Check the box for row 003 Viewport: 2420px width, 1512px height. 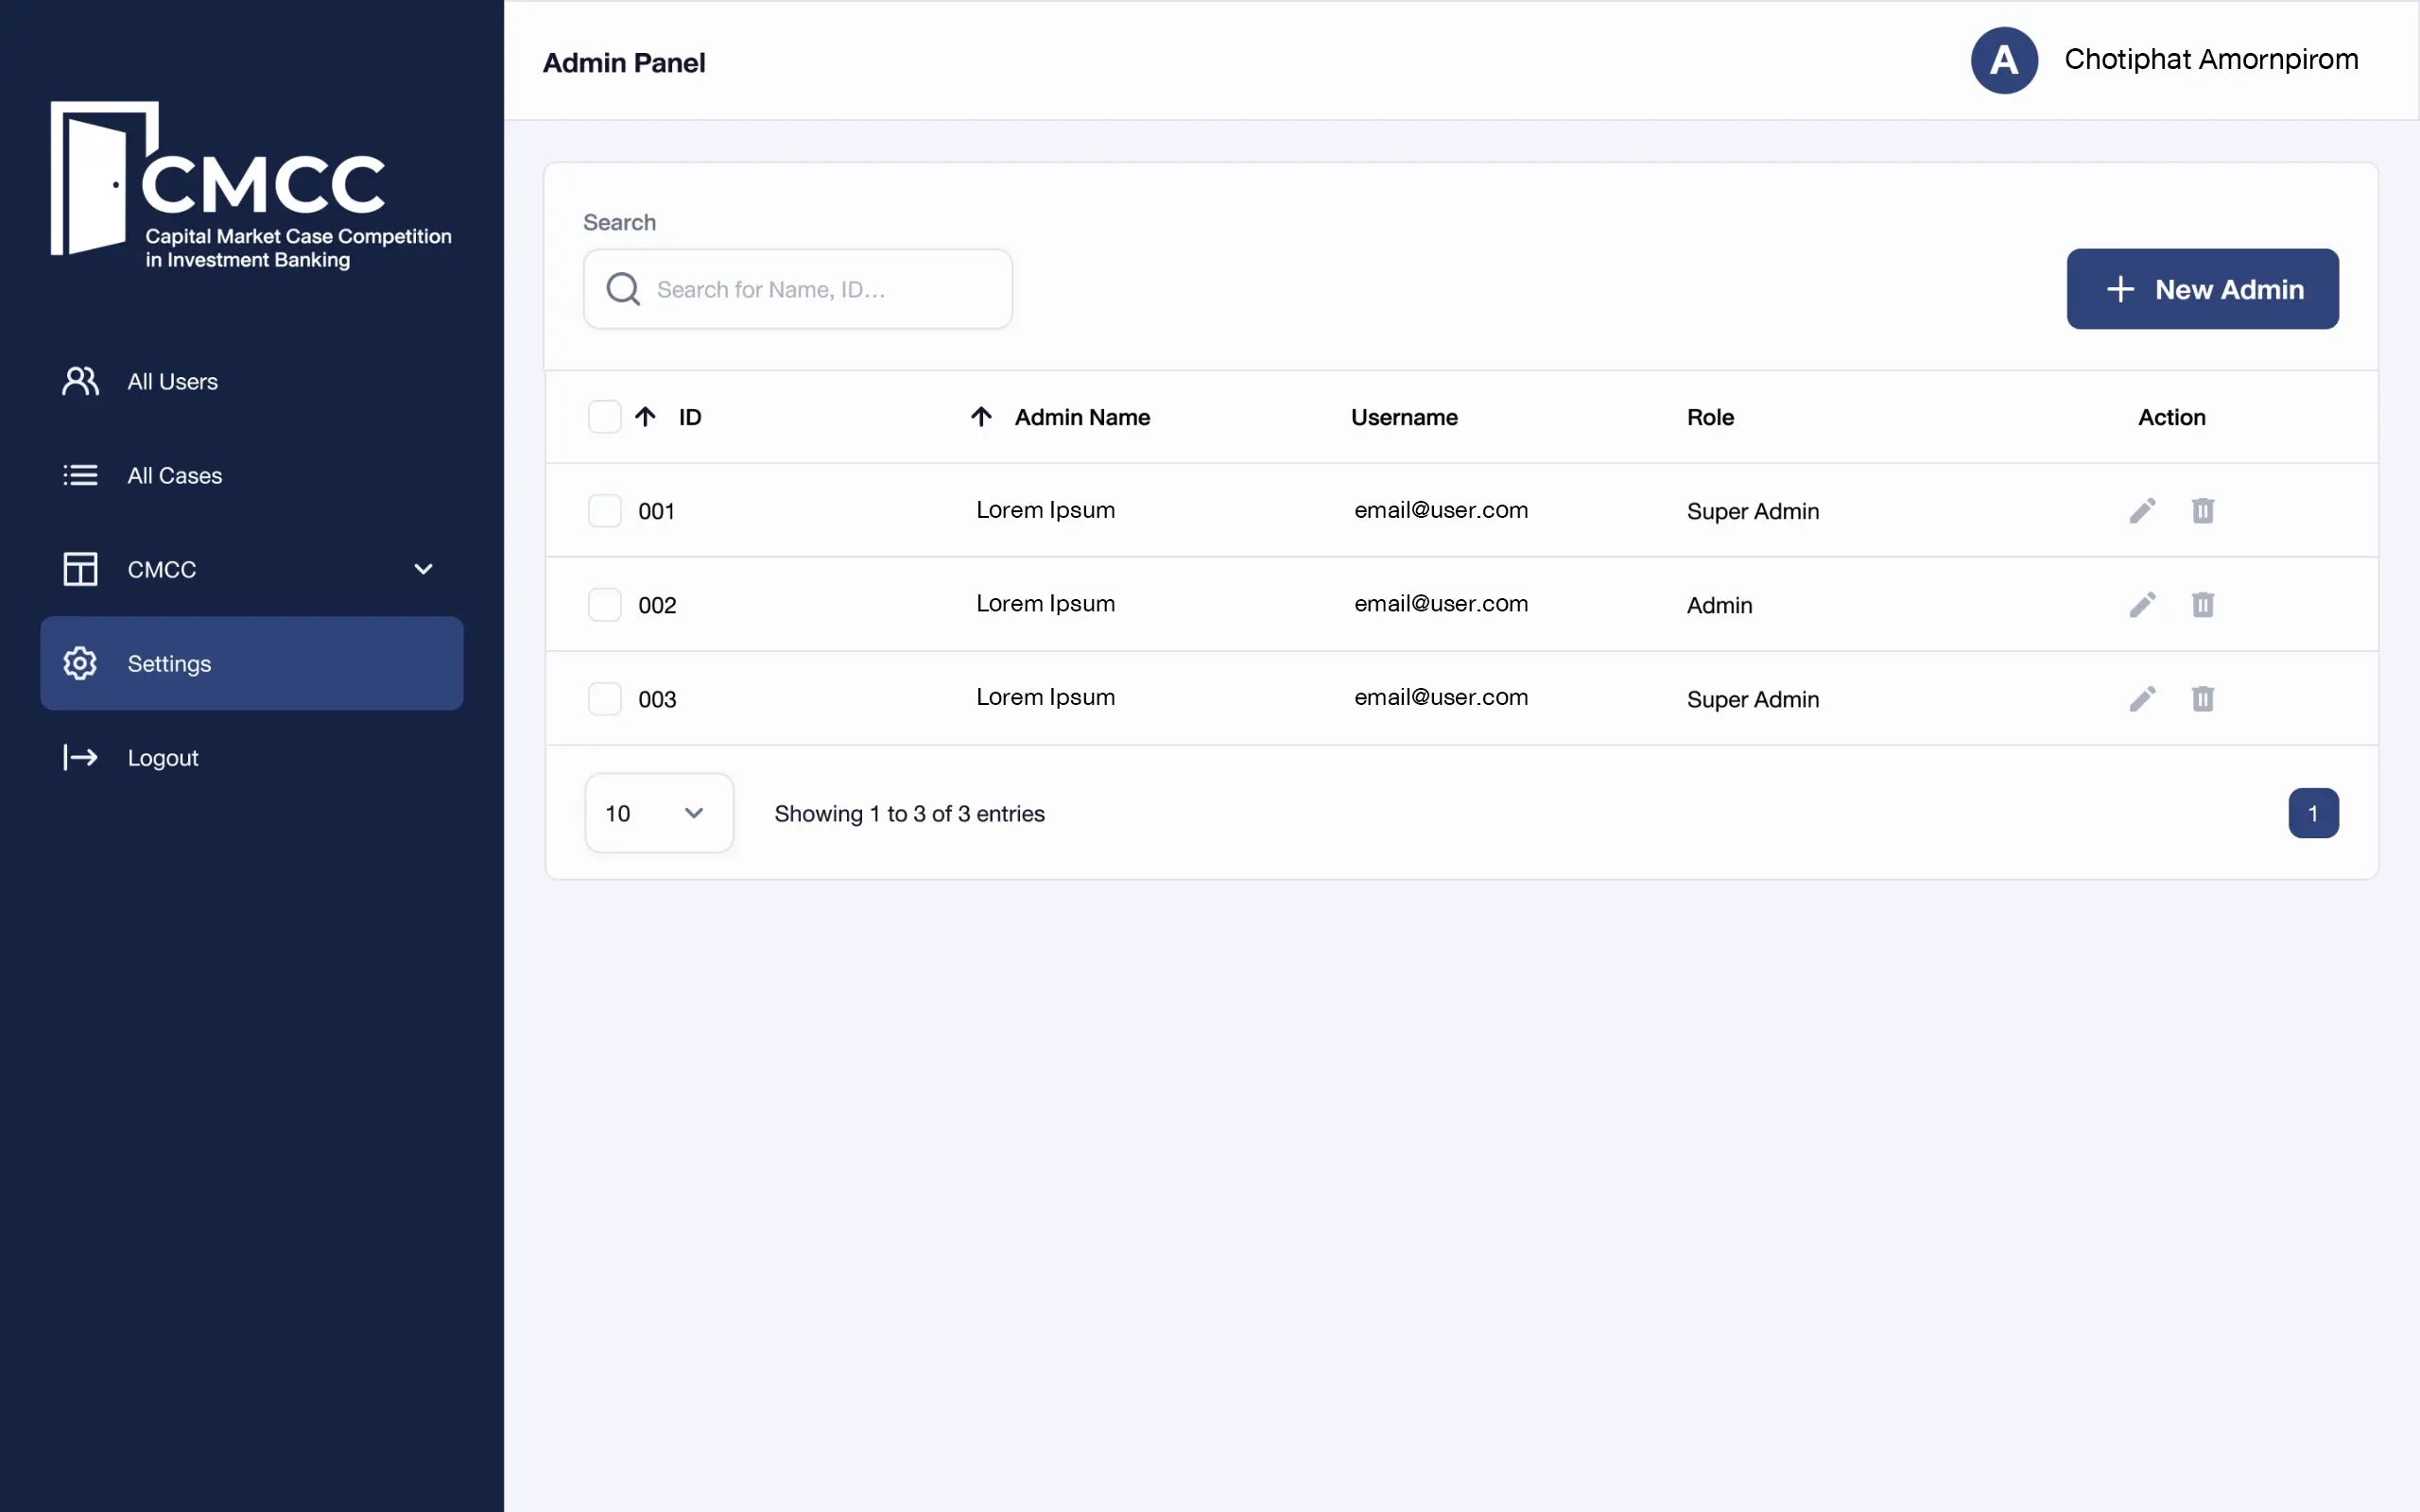click(x=604, y=699)
